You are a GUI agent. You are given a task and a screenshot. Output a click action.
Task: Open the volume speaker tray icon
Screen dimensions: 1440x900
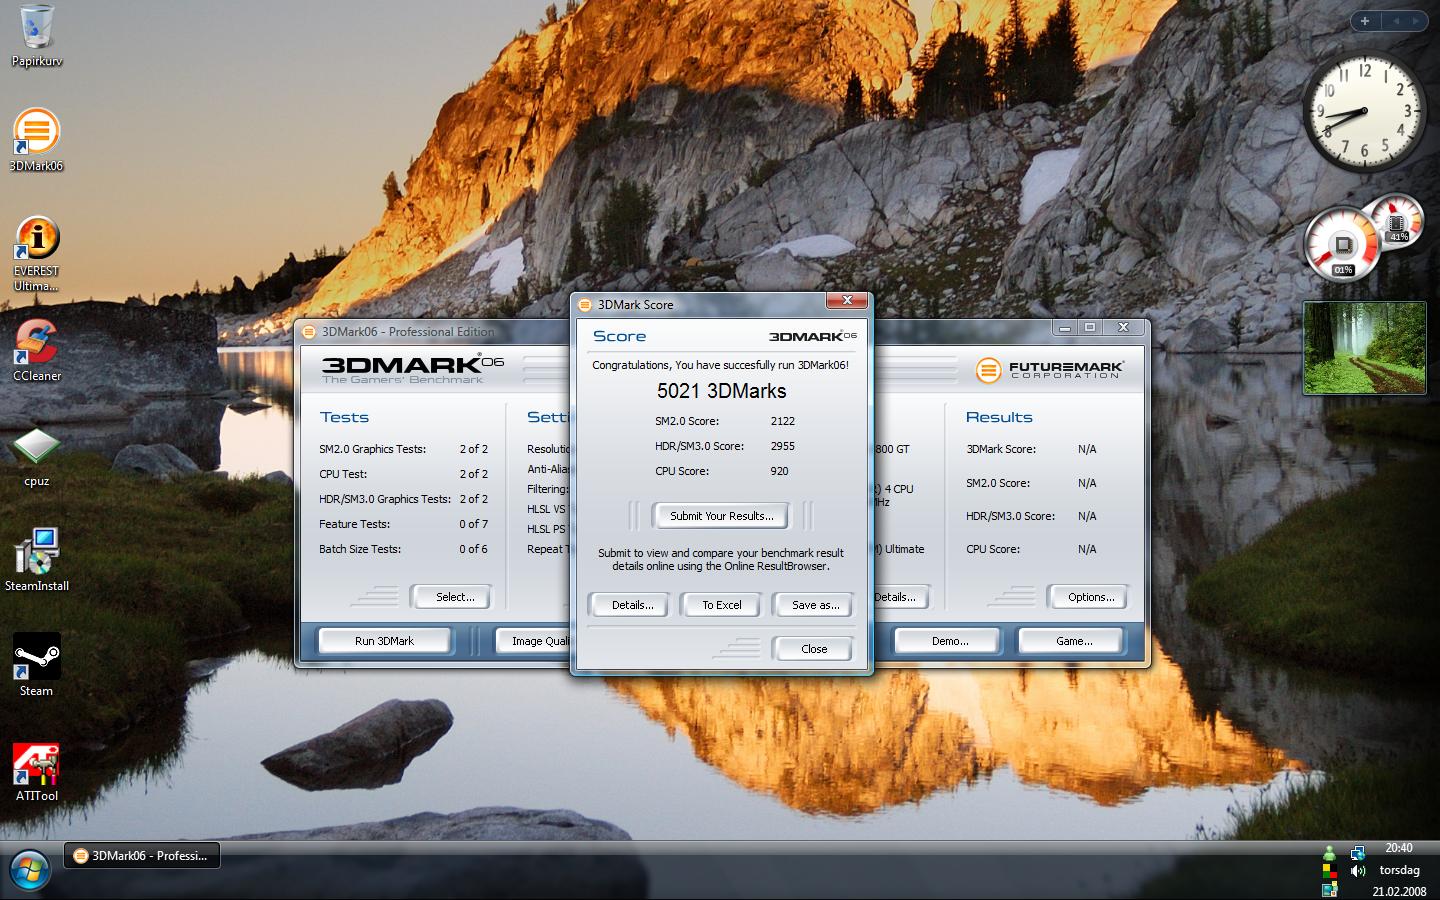point(1357,871)
